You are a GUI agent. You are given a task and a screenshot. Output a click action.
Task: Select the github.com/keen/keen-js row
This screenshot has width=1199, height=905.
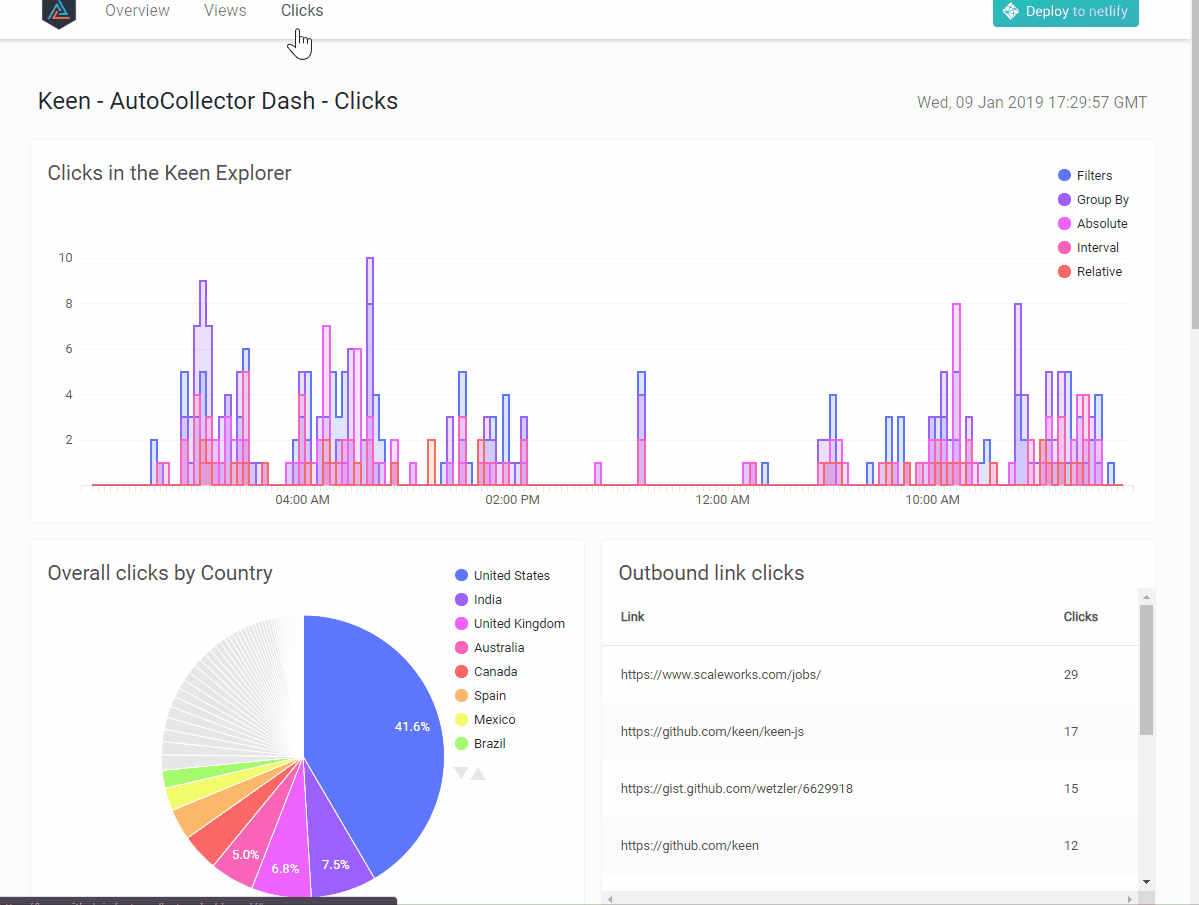pos(869,731)
